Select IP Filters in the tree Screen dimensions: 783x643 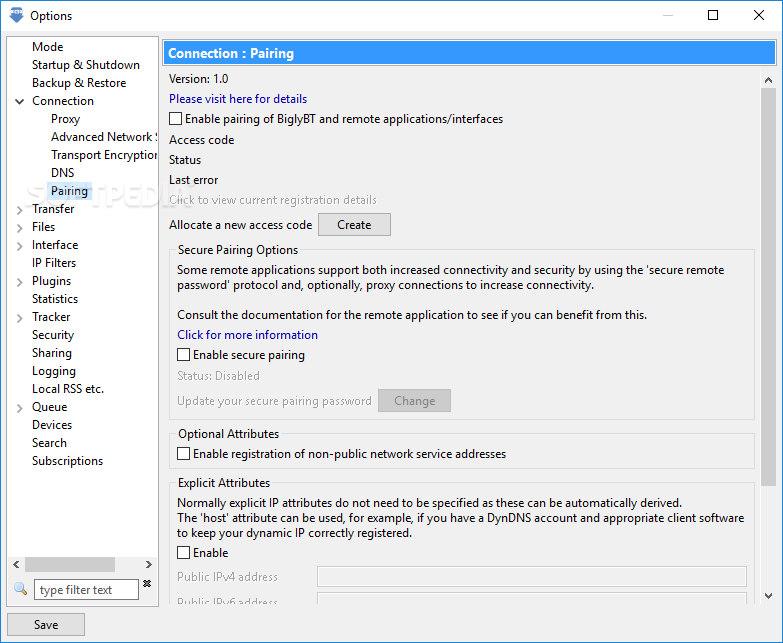(54, 263)
